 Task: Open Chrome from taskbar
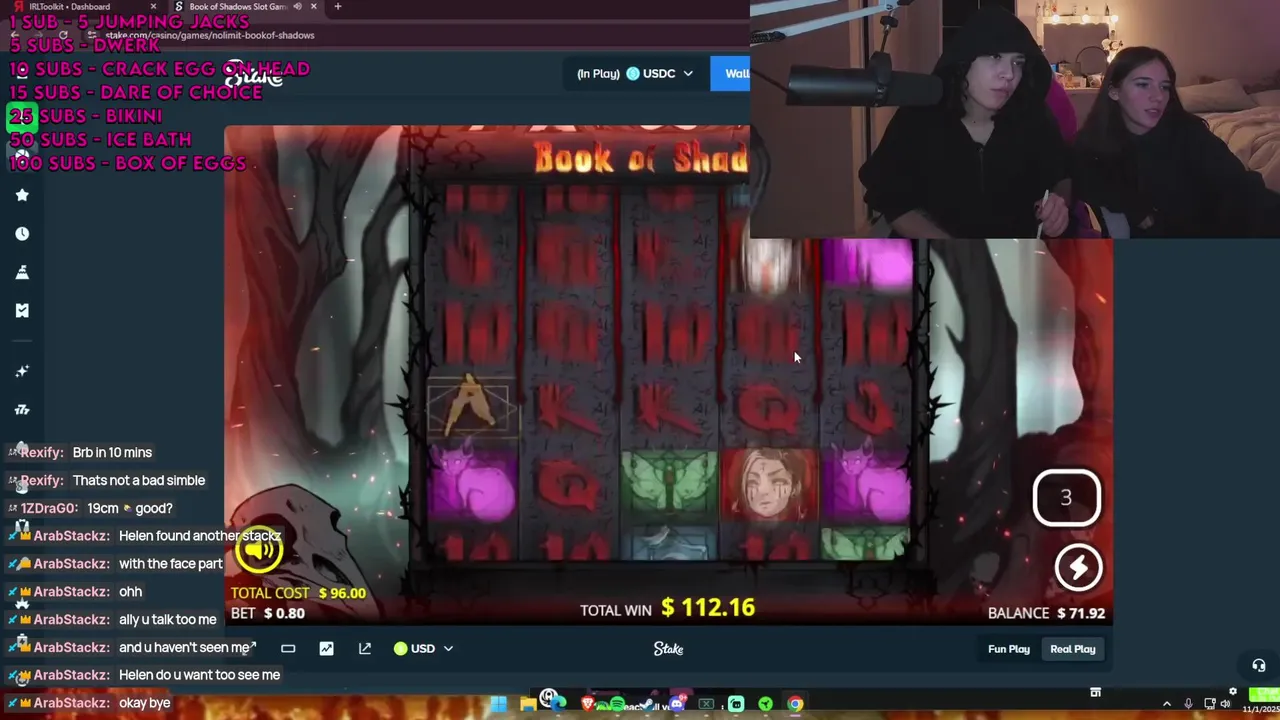795,704
